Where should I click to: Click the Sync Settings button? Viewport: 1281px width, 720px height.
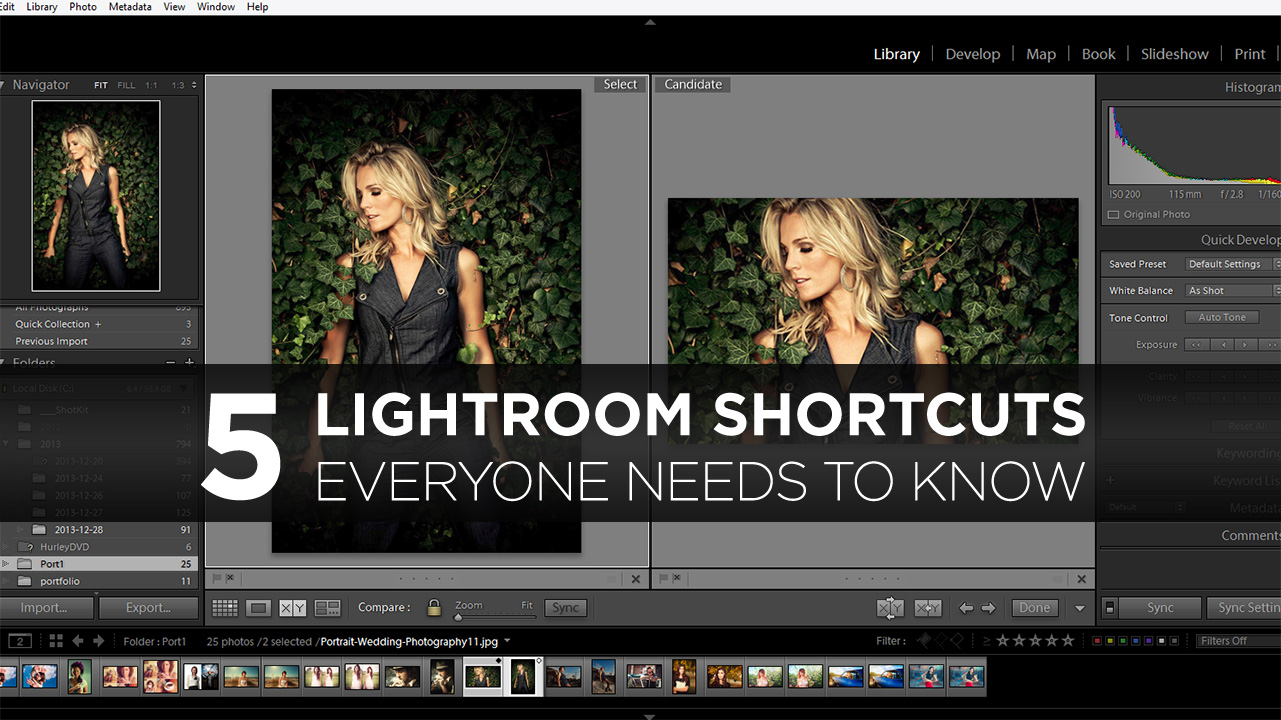[1245, 607]
